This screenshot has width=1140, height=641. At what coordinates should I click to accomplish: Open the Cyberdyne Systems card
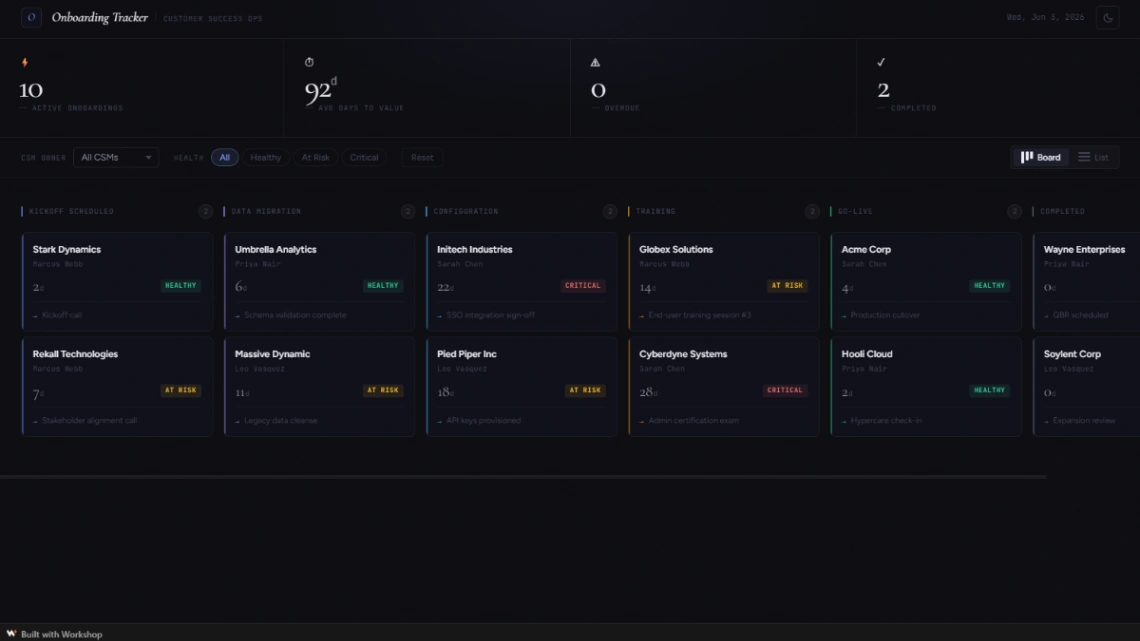[723, 387]
